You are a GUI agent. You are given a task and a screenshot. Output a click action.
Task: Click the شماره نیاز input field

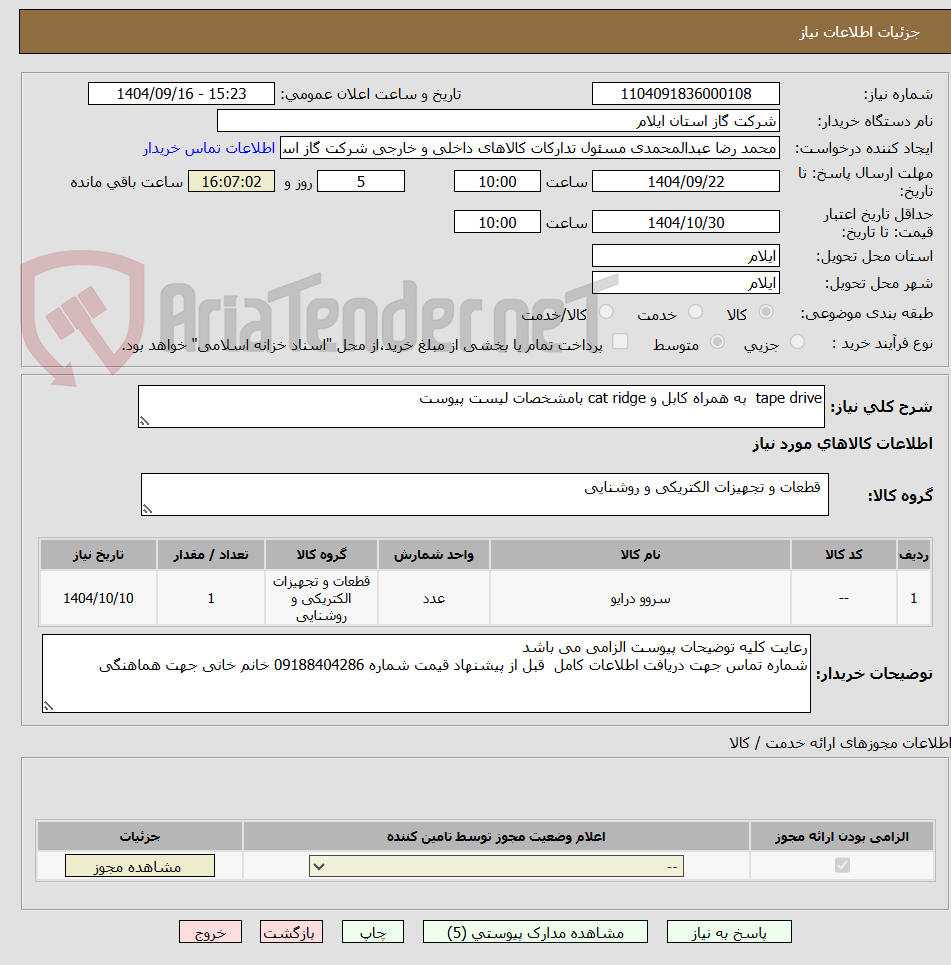tap(686, 93)
